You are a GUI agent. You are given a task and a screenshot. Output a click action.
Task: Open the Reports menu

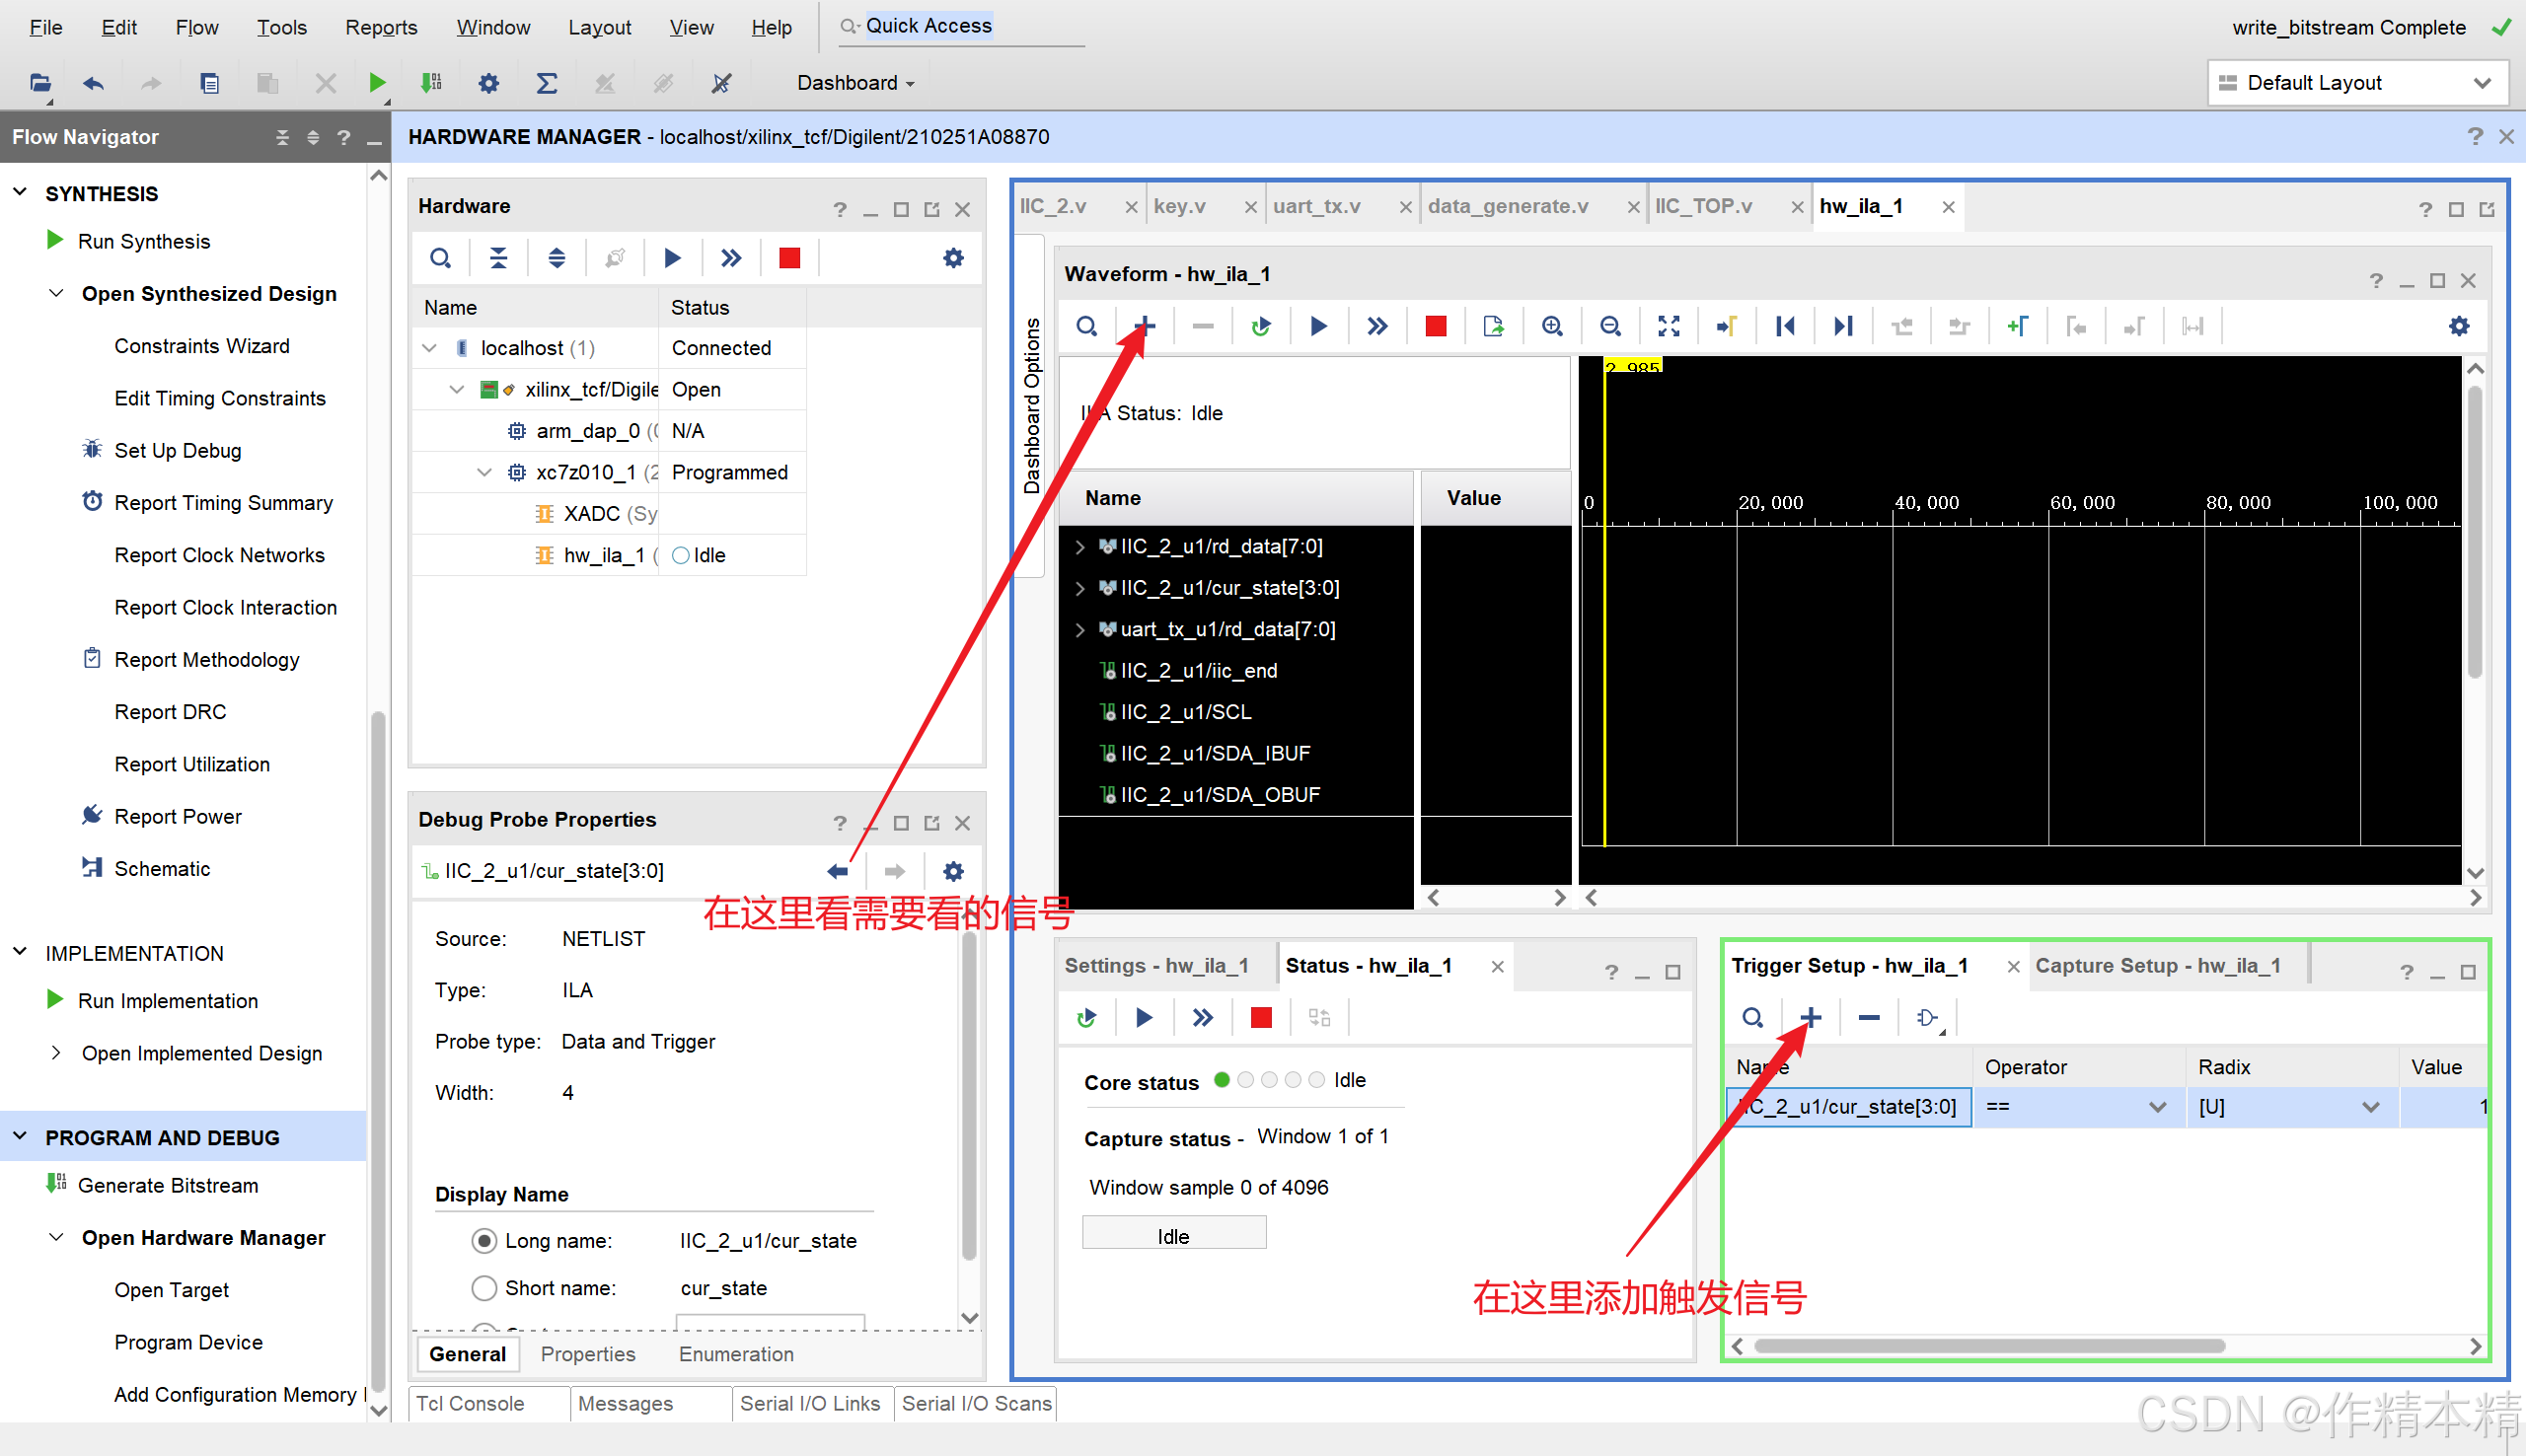coord(381,27)
